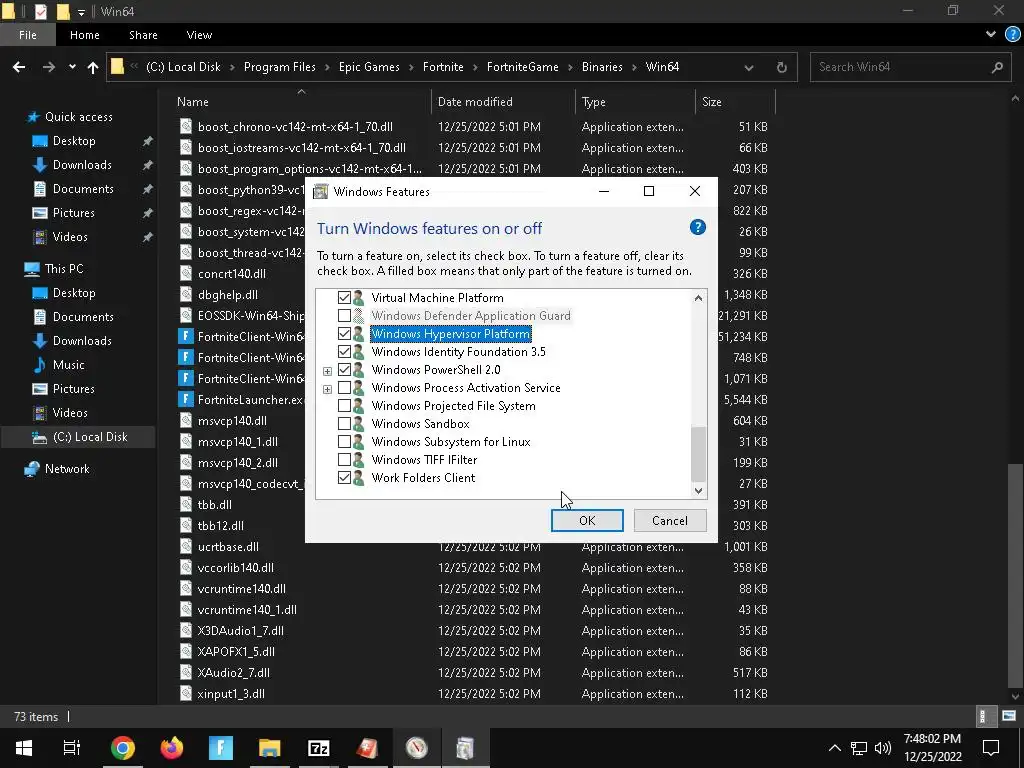Show hidden system tray icons

pos(835,748)
